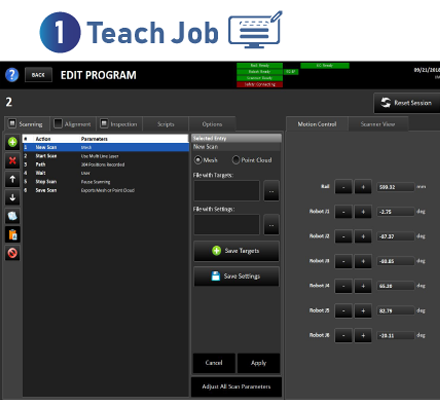Image resolution: width=440 pixels, height=400 pixels.
Task: Click the red prohibit icon in the left toolbar
Action: coord(12,253)
